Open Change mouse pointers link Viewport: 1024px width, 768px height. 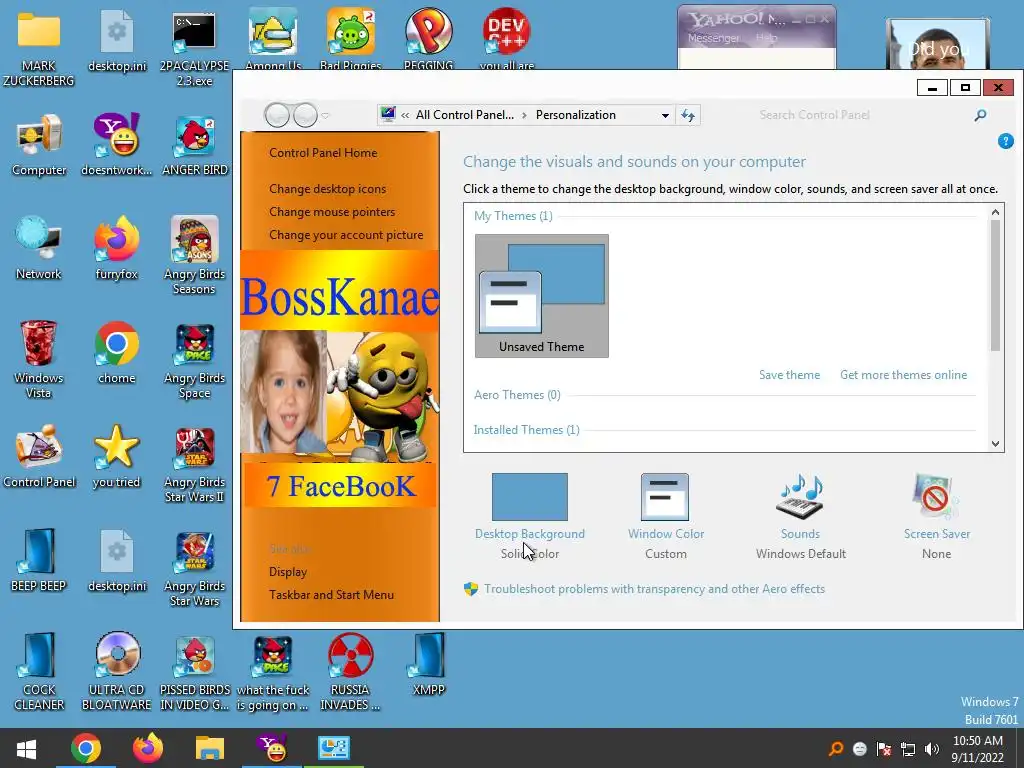[x=332, y=212]
